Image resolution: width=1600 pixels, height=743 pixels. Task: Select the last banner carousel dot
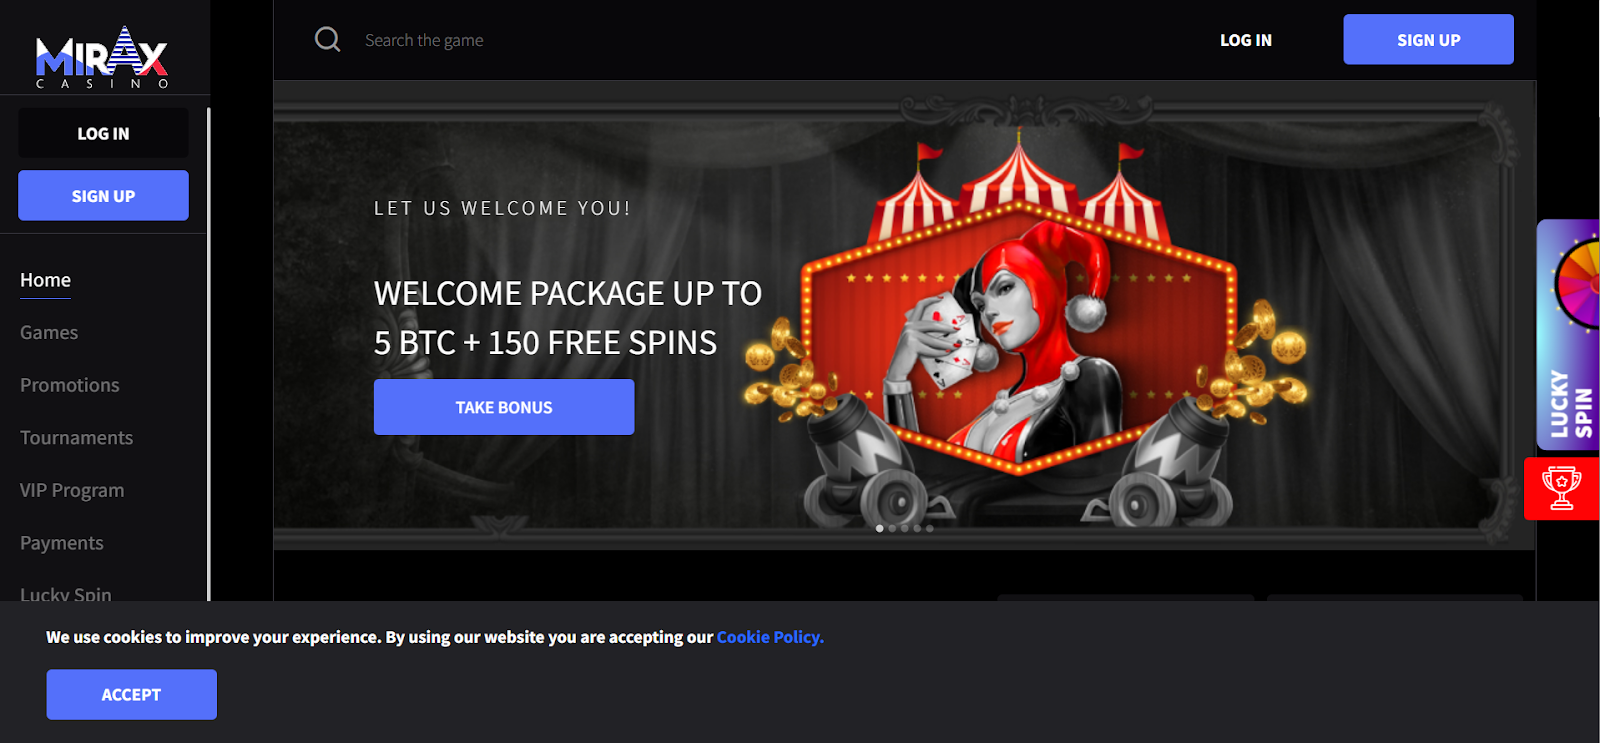(930, 528)
